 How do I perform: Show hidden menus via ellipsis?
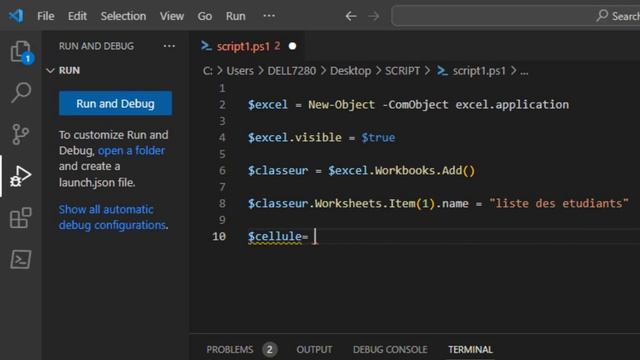point(269,16)
